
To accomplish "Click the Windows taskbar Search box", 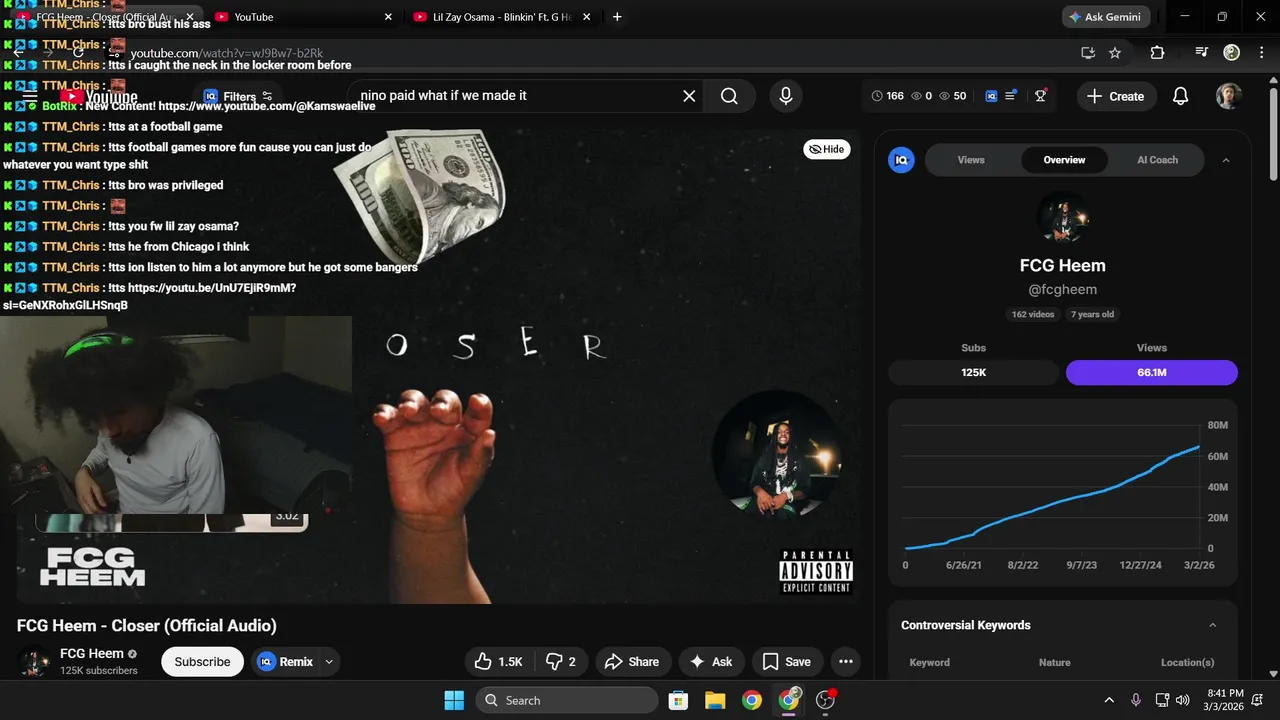I will pos(567,700).
